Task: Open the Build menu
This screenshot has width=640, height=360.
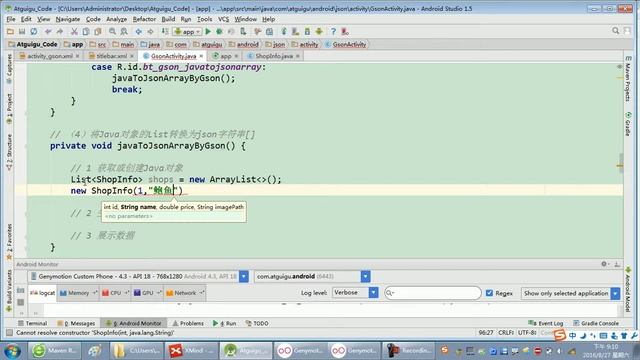Action: (168, 19)
